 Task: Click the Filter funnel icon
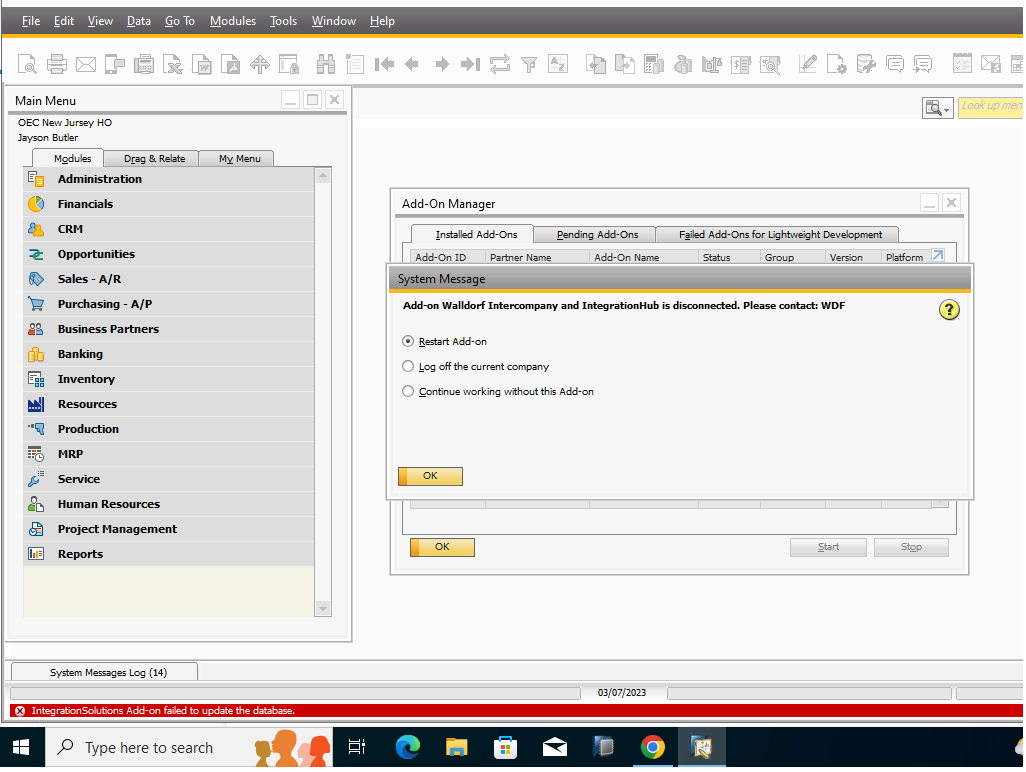click(529, 64)
